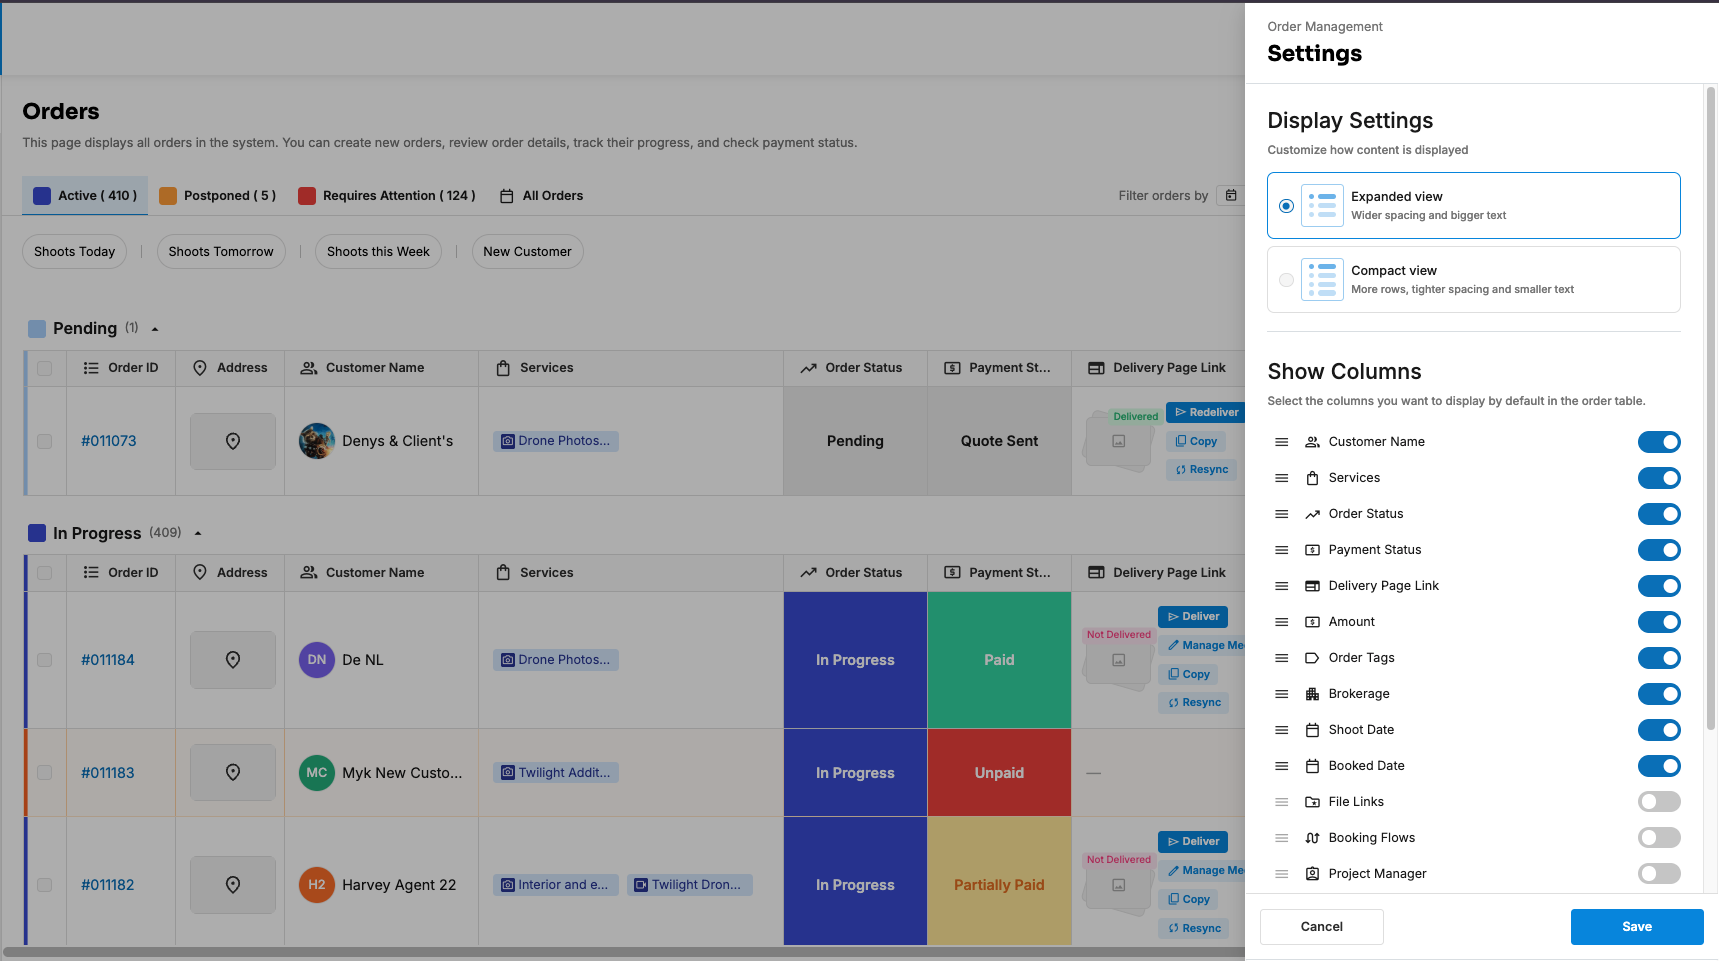
Task: Switch to the Postponed ( 5 ) tab
Action: pos(218,196)
